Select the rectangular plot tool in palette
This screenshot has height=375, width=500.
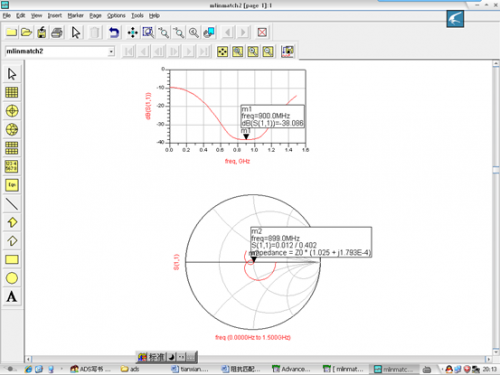tap(12, 92)
